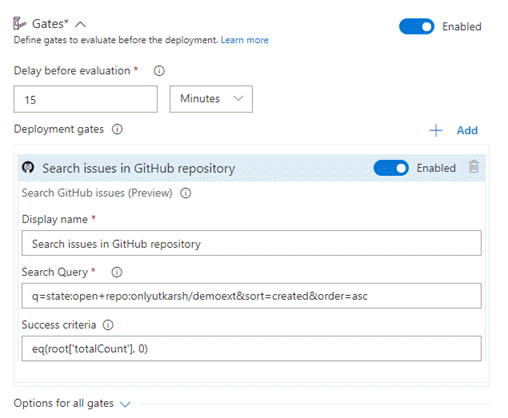Click the Gates section icon
This screenshot has height=418, width=508.
(x=19, y=24)
